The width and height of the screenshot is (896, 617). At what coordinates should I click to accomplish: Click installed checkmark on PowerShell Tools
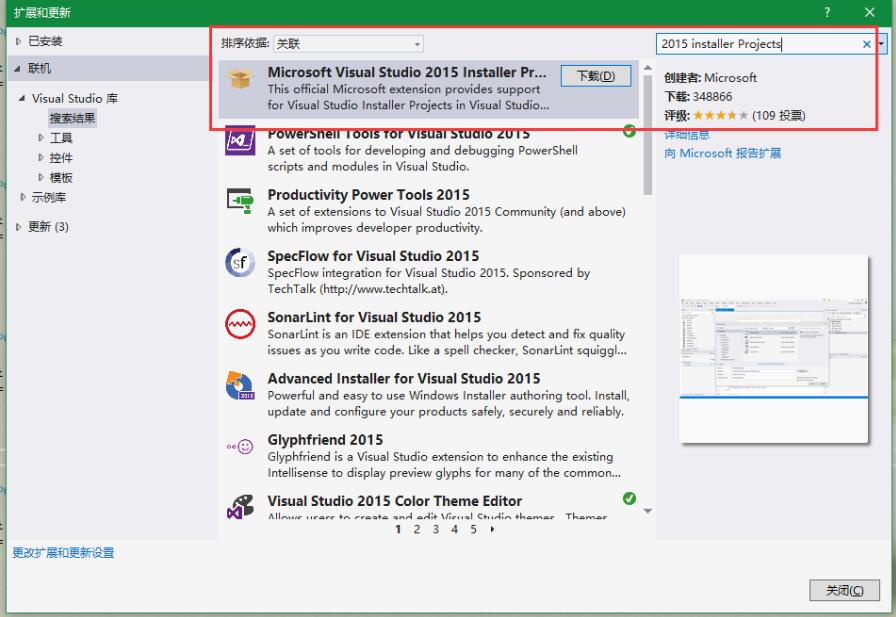click(629, 131)
